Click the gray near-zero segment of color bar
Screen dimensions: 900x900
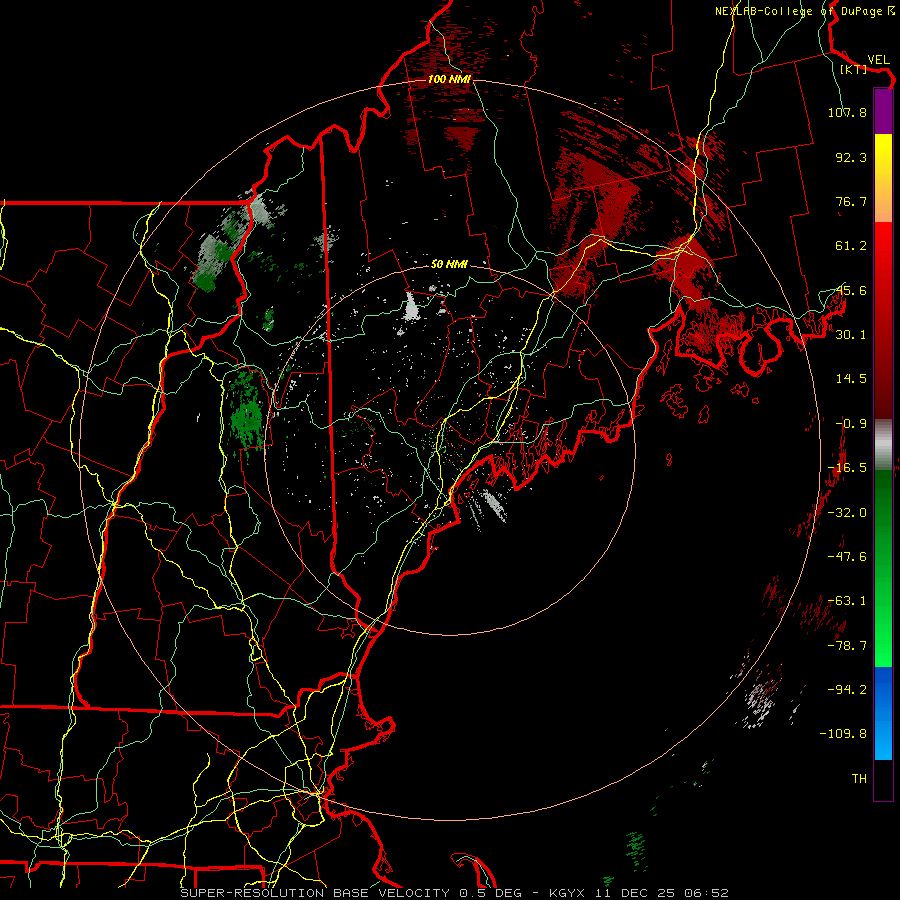pyautogui.click(x=883, y=445)
